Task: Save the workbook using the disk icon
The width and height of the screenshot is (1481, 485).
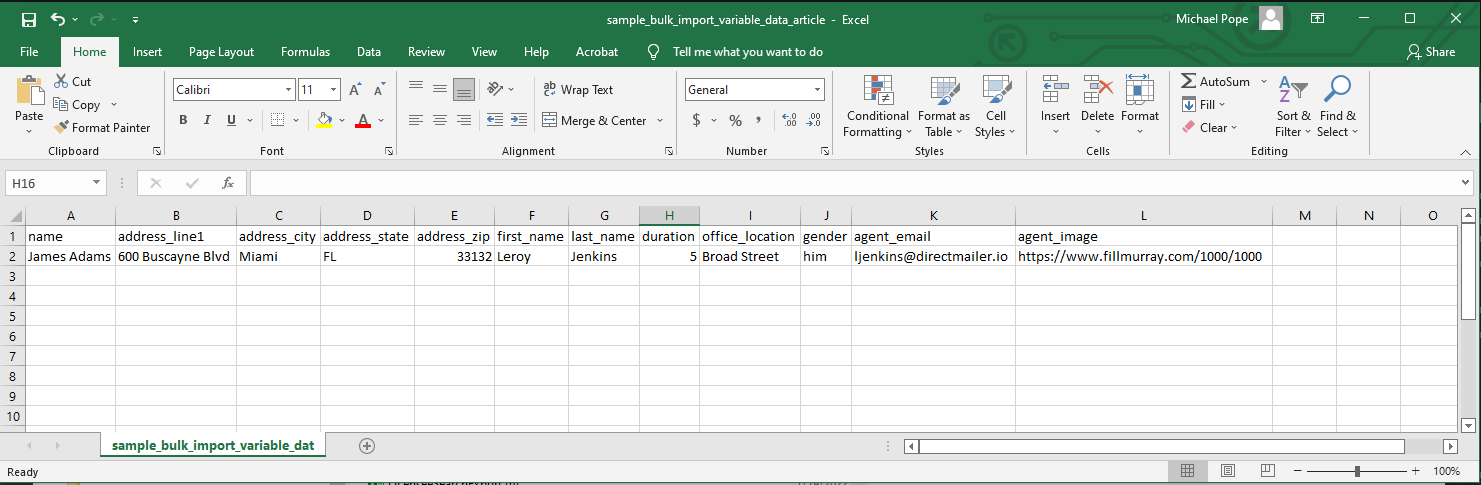Action: [x=28, y=19]
